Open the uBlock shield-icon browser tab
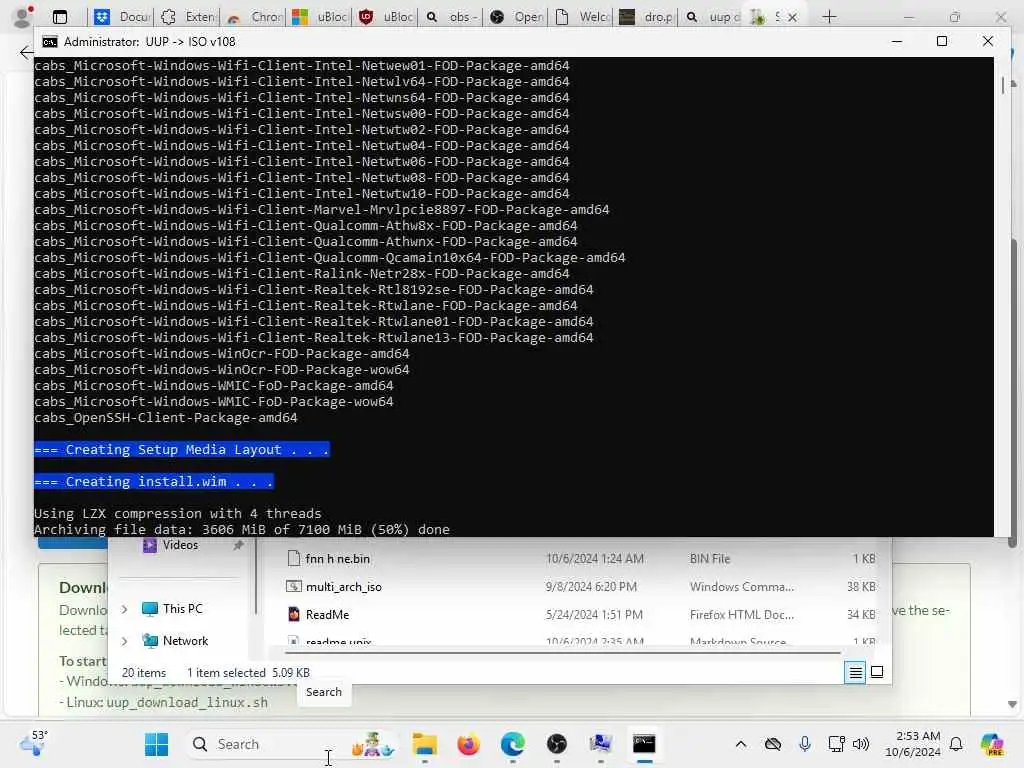The width and height of the screenshot is (1024, 768). point(386,17)
